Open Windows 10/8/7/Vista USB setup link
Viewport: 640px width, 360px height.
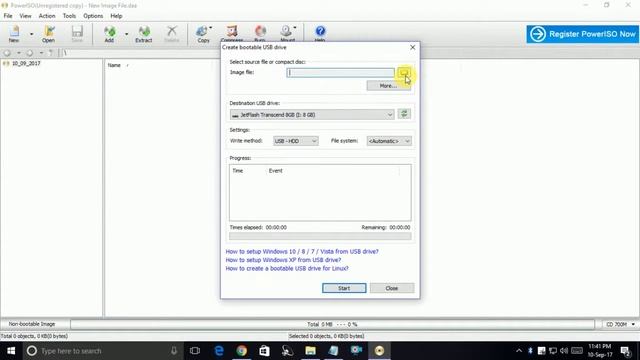(302, 251)
